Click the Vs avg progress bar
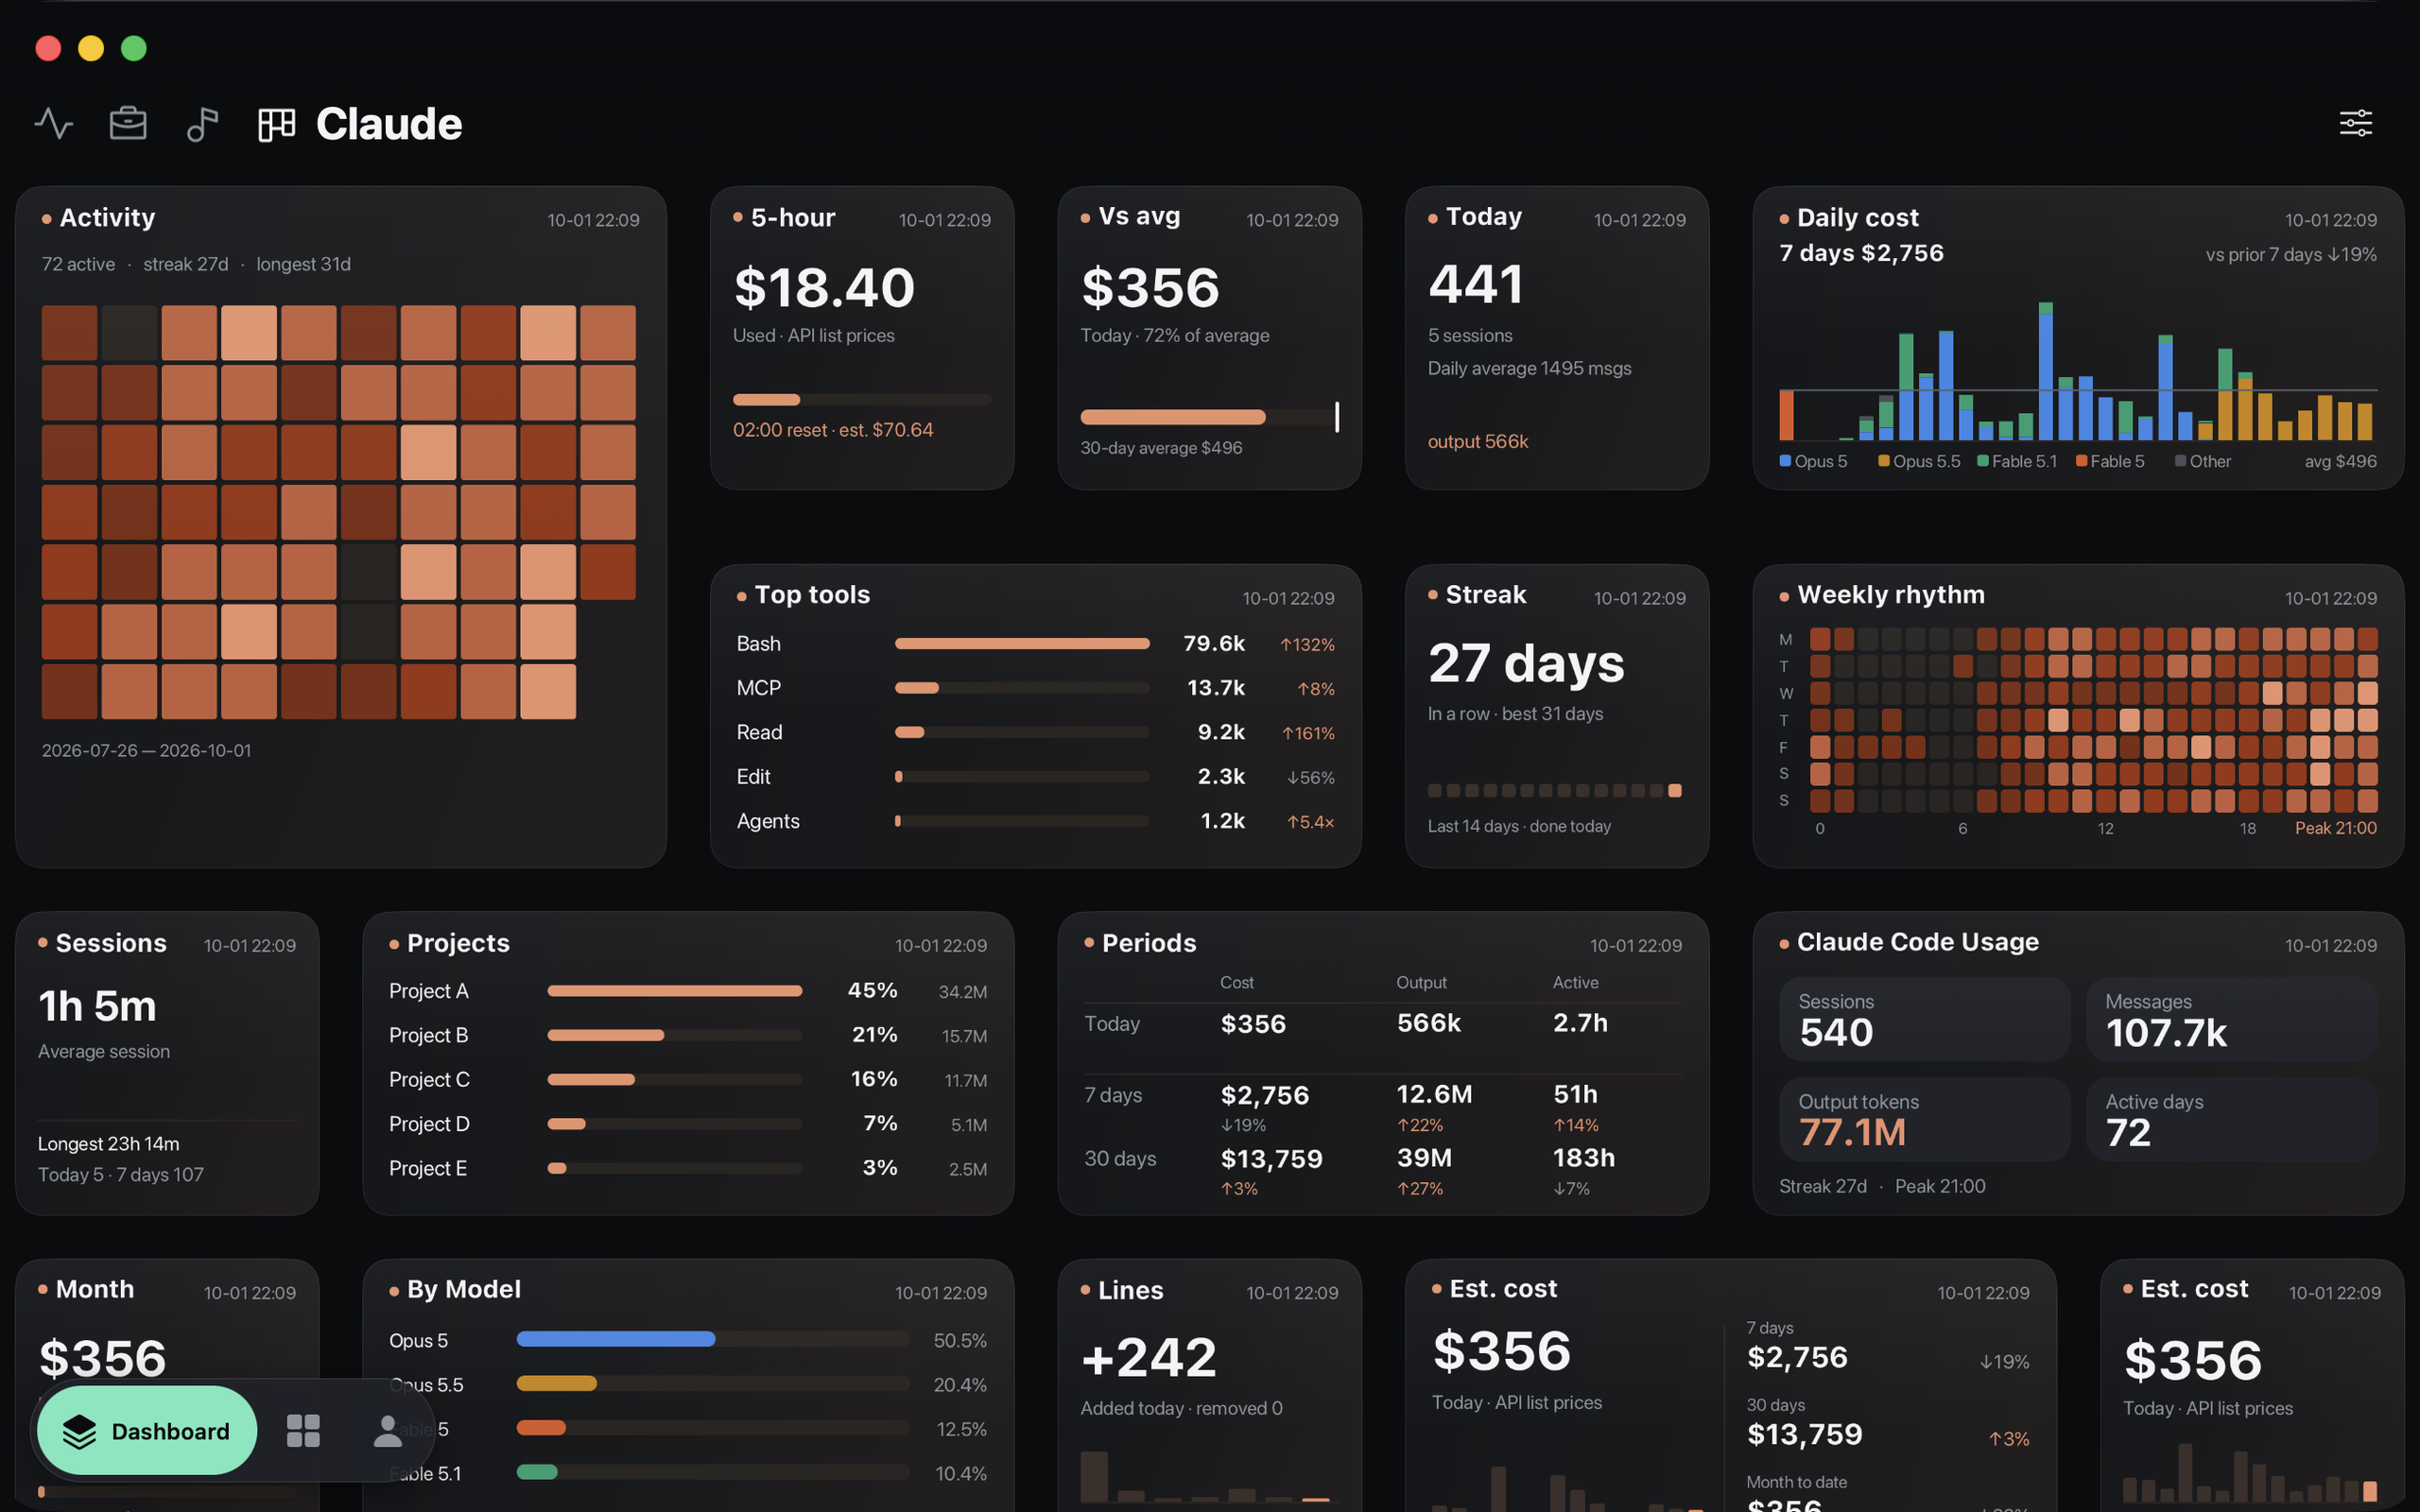The image size is (2420, 1512). coord(1209,417)
